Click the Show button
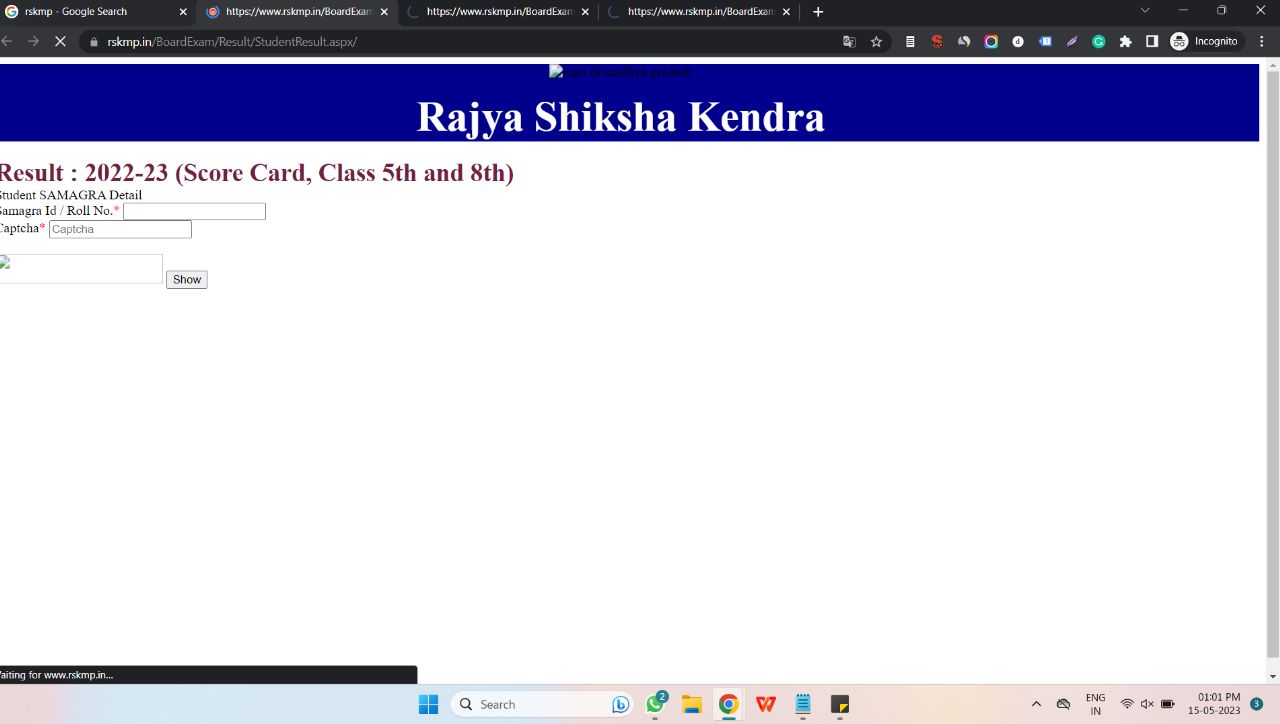 click(186, 279)
